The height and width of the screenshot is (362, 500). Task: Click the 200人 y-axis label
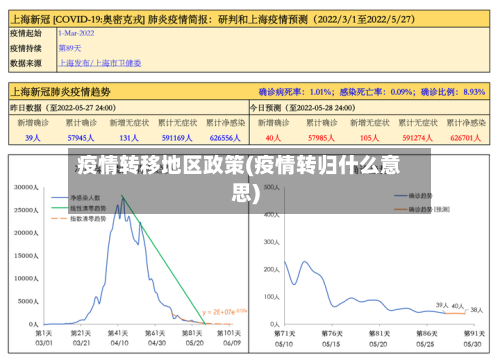[272, 269]
